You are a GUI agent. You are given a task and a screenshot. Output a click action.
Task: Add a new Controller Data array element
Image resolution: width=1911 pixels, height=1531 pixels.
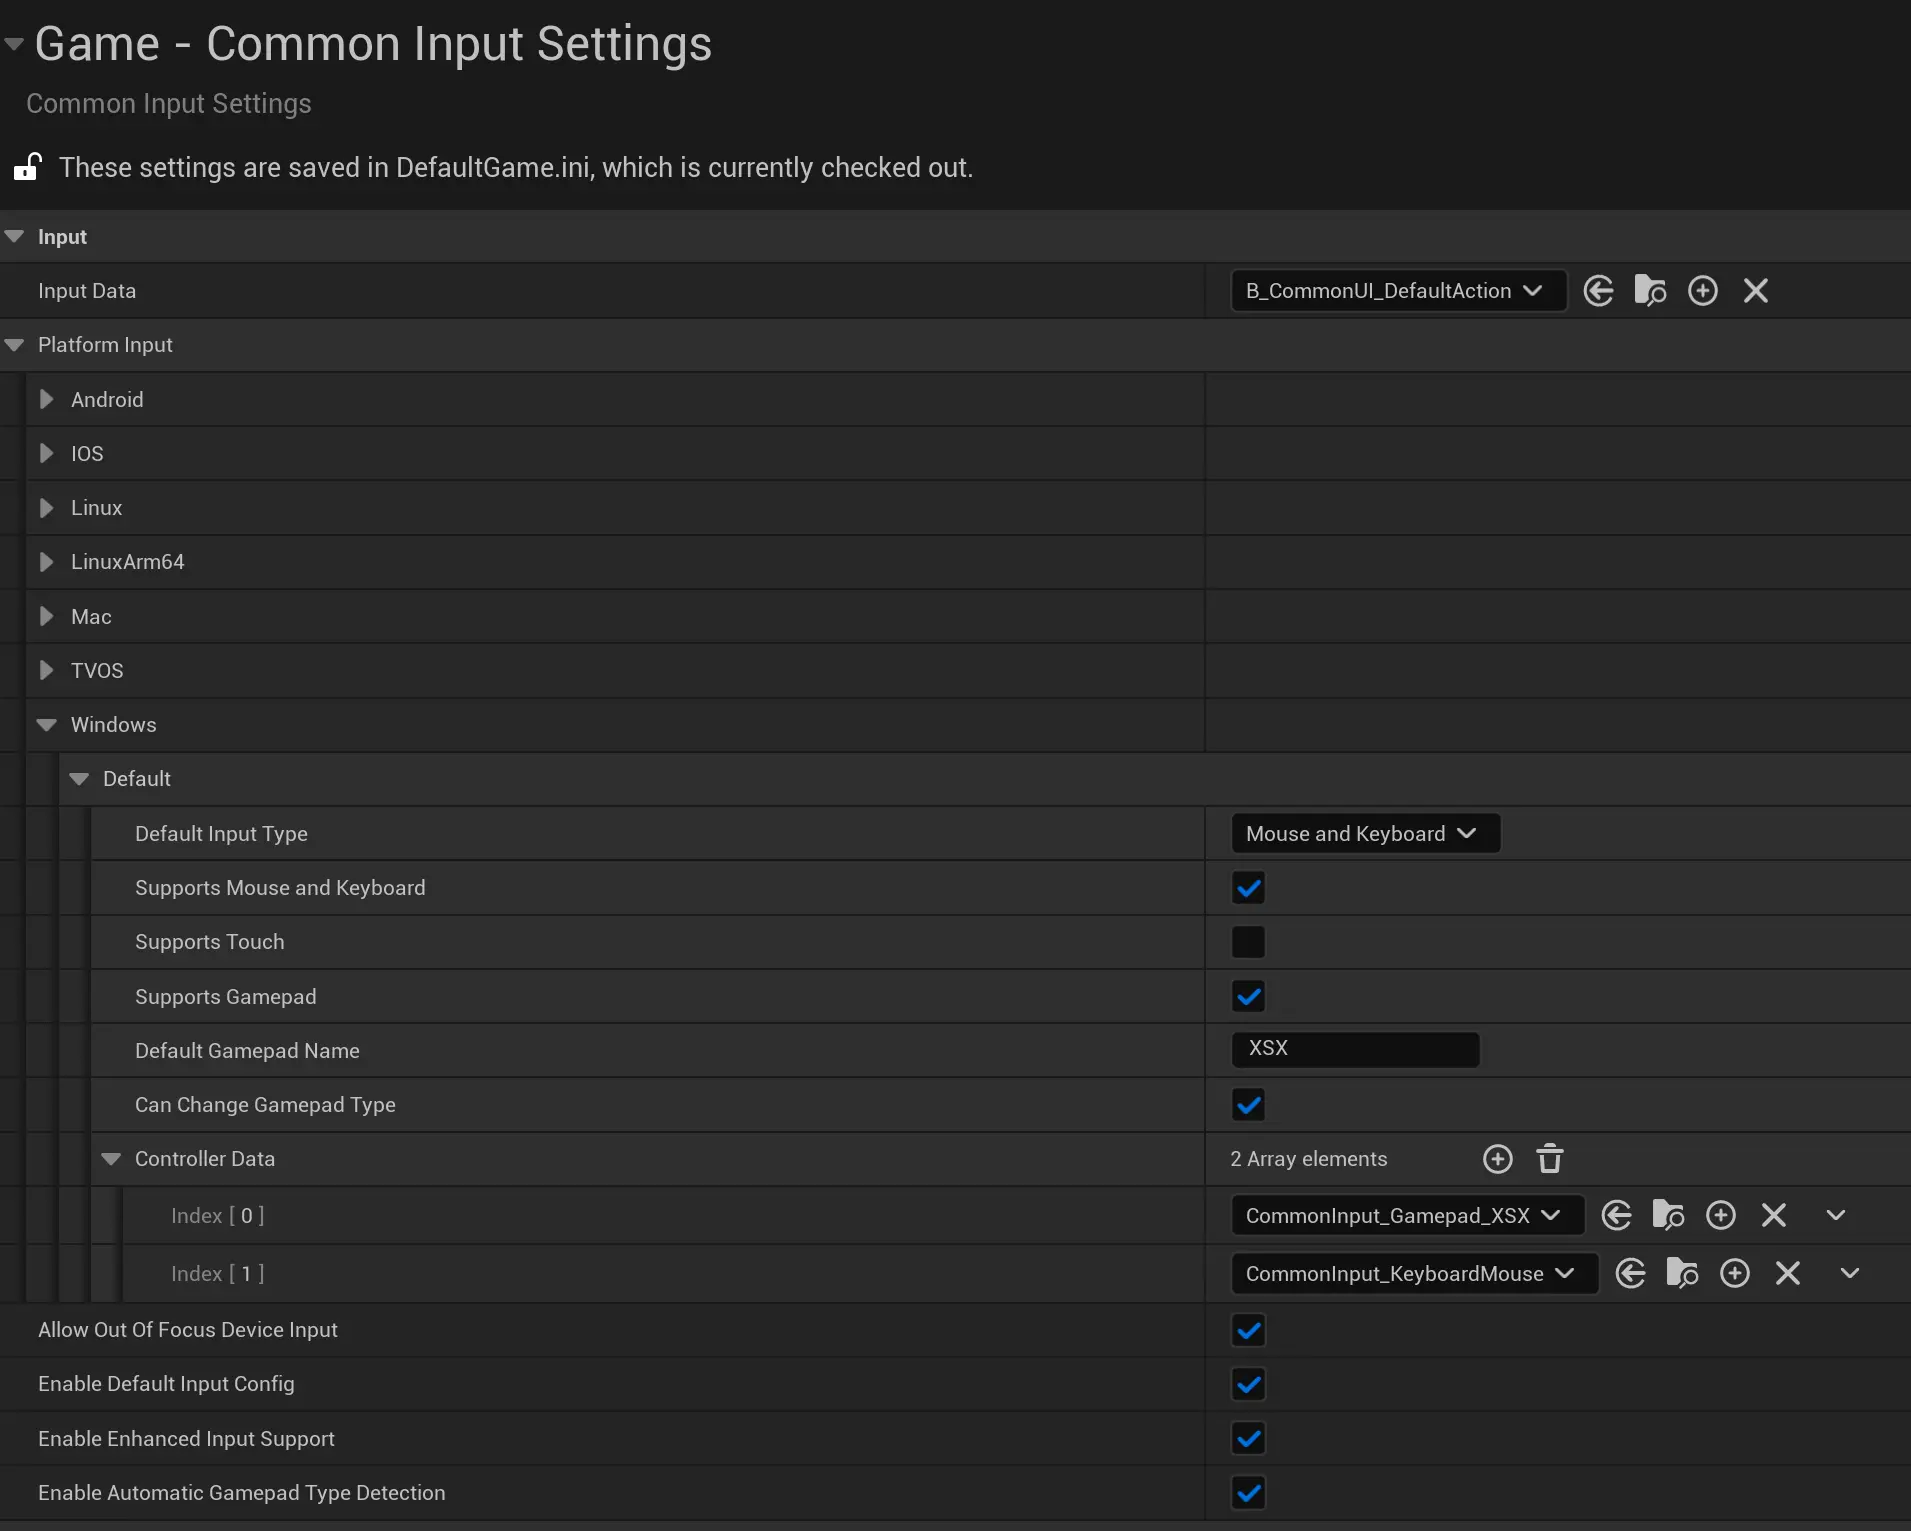click(x=1497, y=1159)
